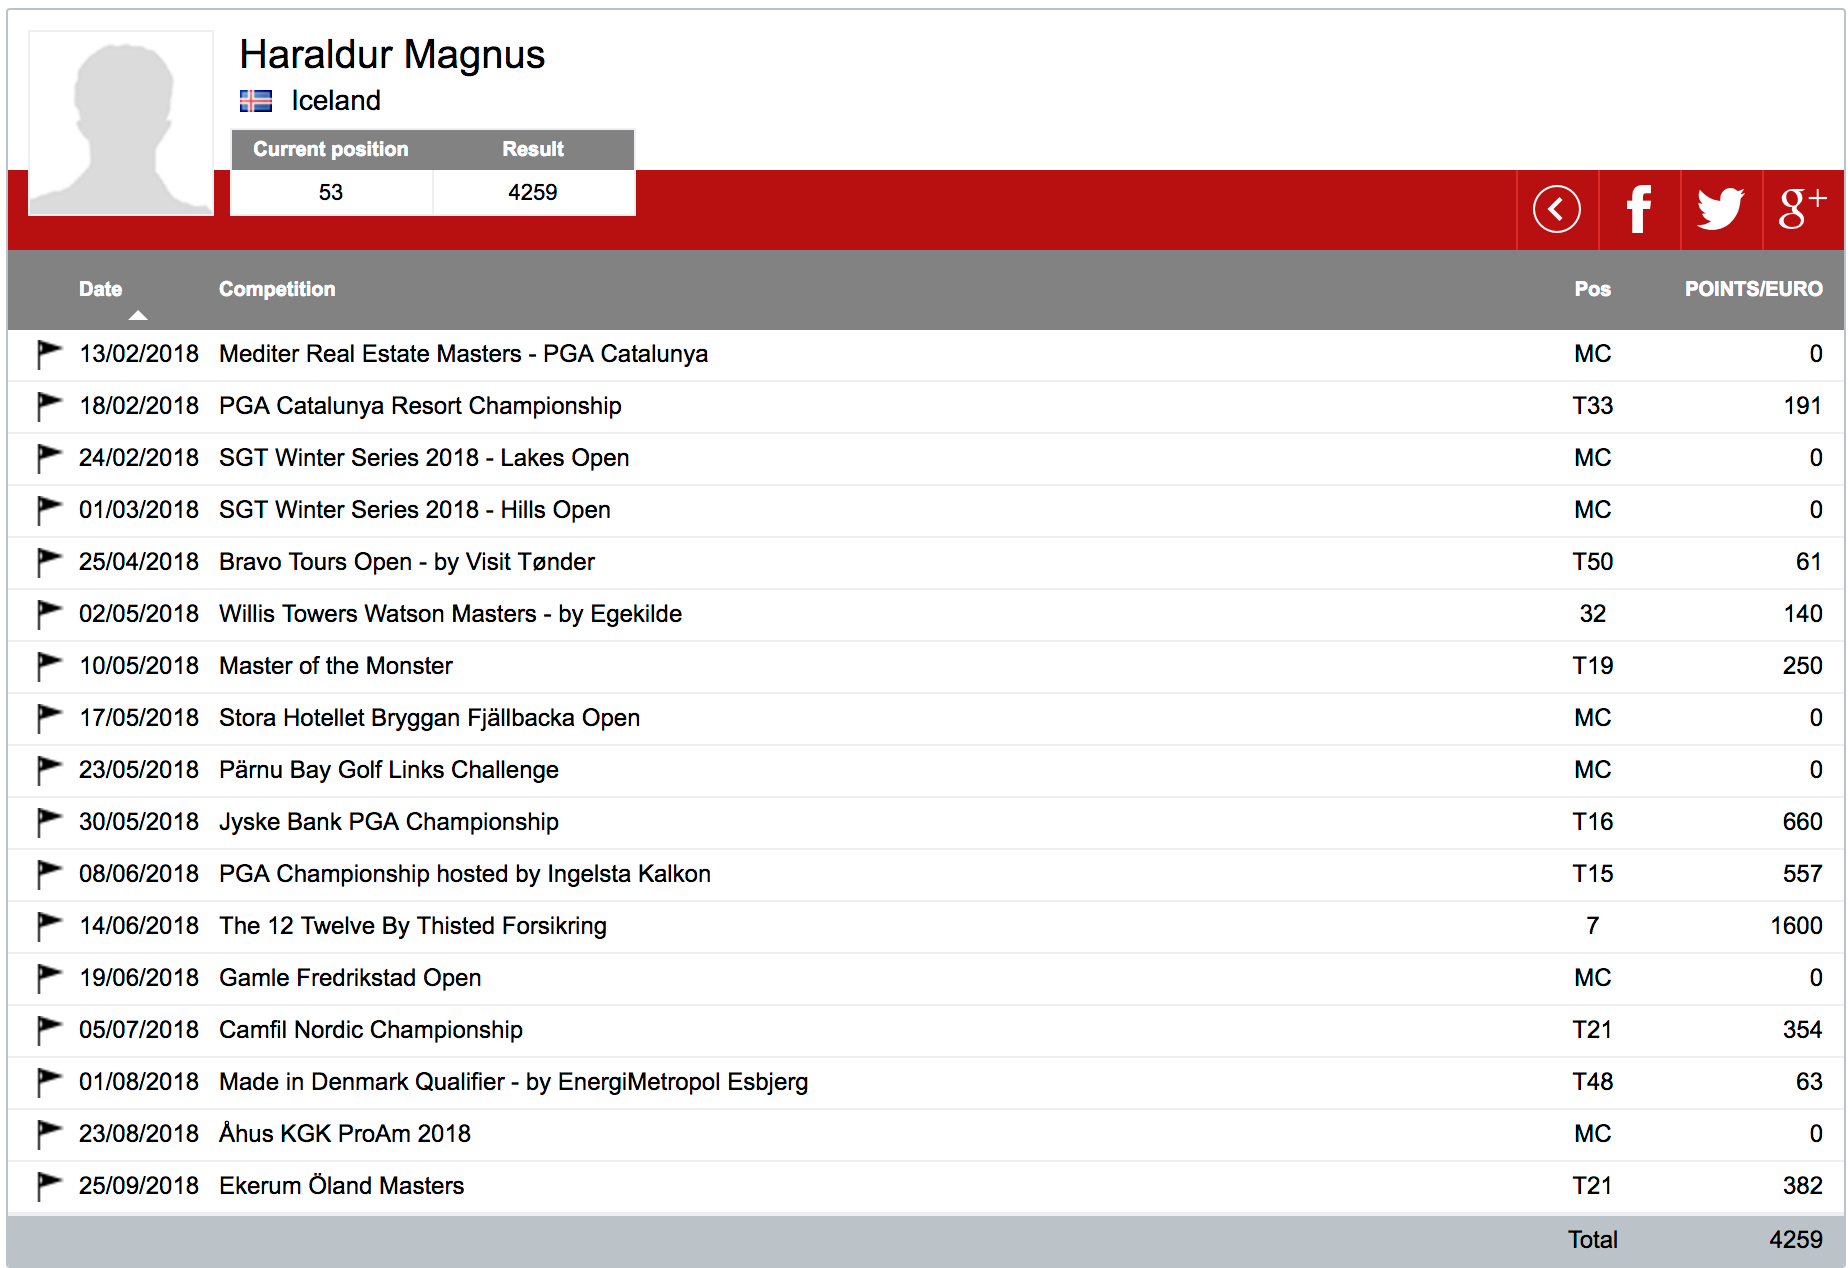The height and width of the screenshot is (1268, 1848).
Task: Open Willis Towers Watson Masters - by Egekilde
Action: tap(450, 614)
